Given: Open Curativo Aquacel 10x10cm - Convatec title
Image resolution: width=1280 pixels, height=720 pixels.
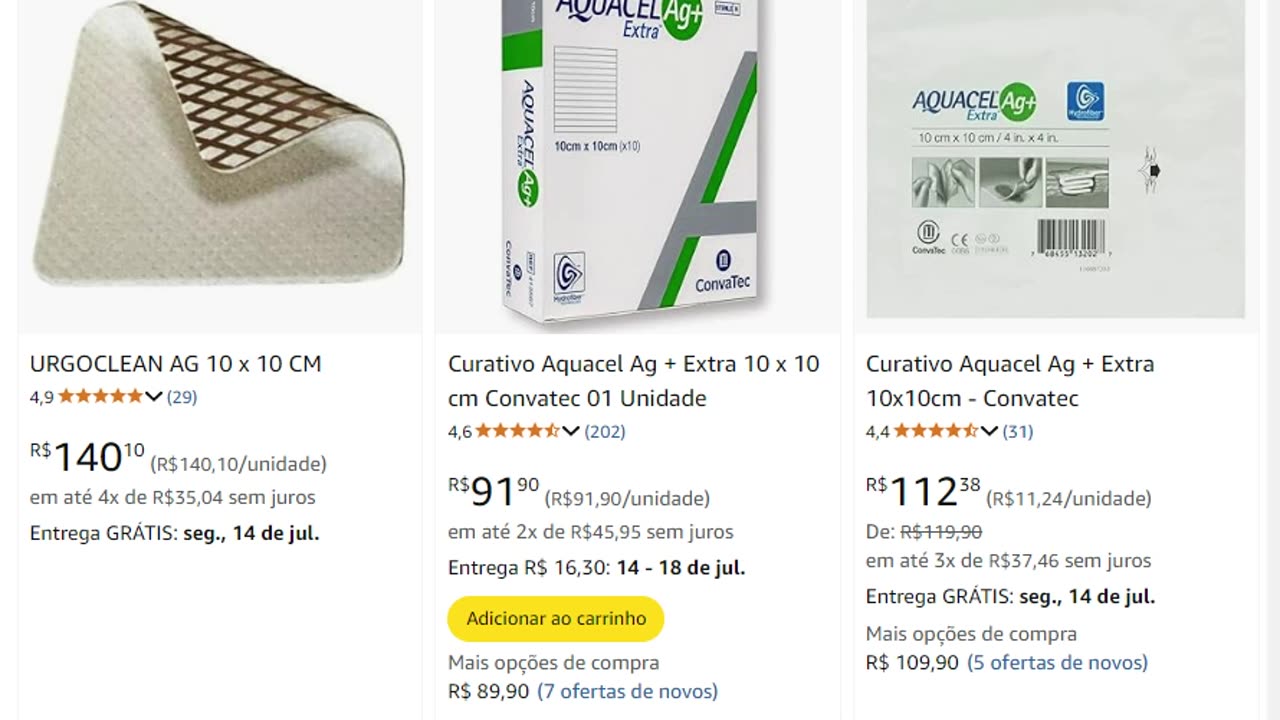Looking at the screenshot, I should (1010, 381).
